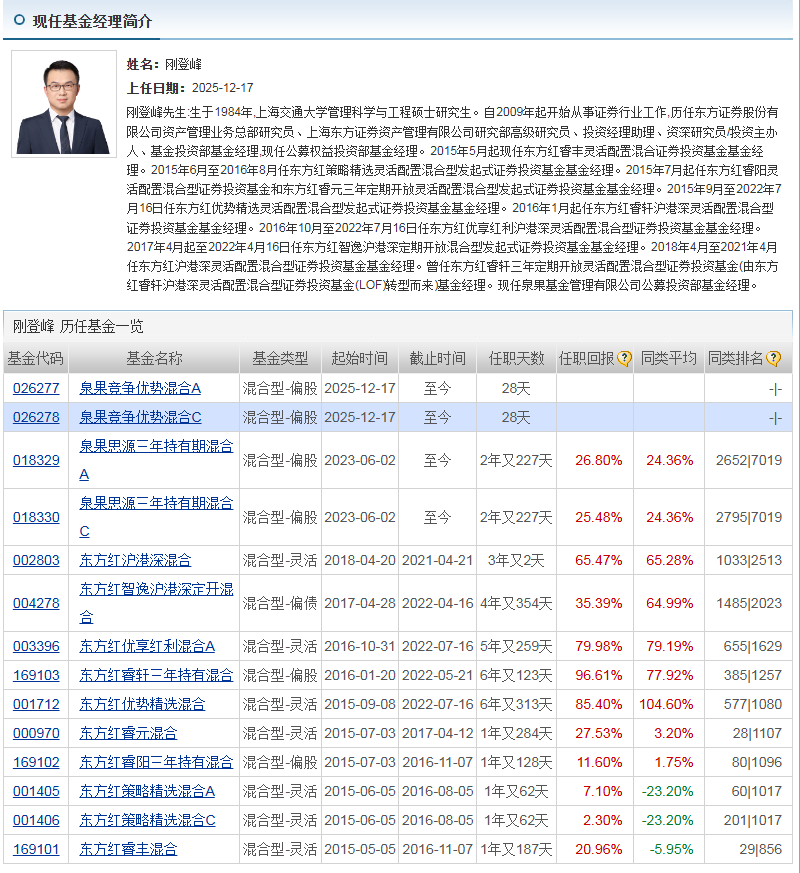
Task: Open 东方红优势精选混合 fund link
Action: pyautogui.click(x=142, y=704)
